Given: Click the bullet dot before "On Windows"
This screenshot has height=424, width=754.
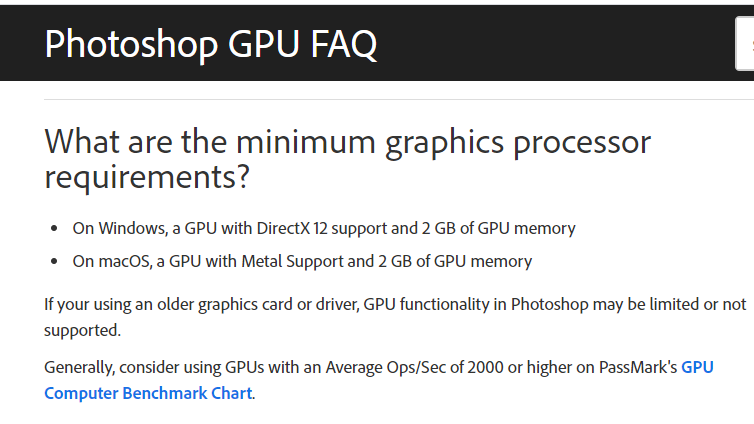Looking at the screenshot, I should click(54, 229).
